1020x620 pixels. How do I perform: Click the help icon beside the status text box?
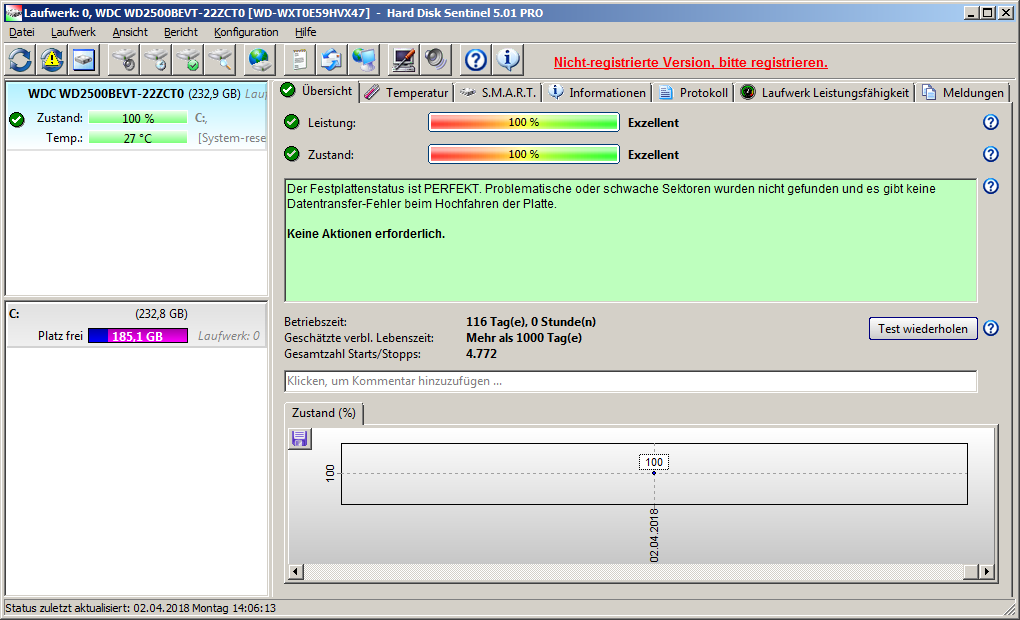click(990, 187)
